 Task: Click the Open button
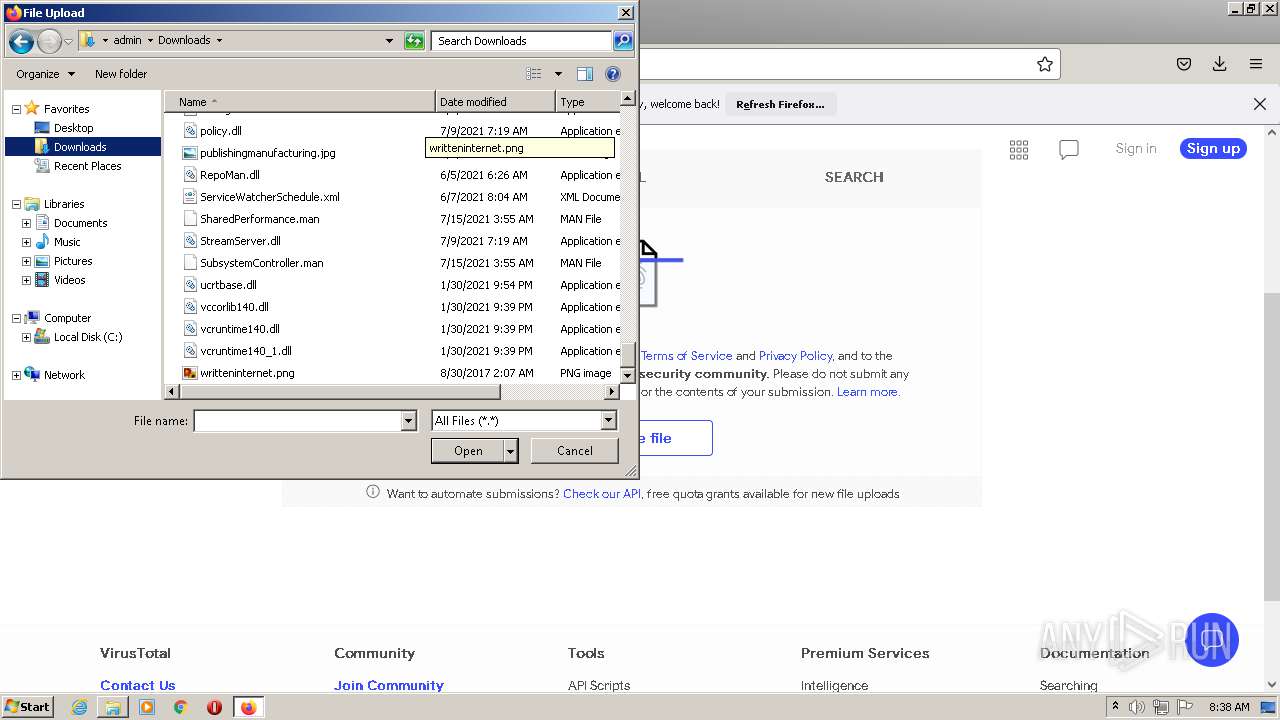point(468,451)
